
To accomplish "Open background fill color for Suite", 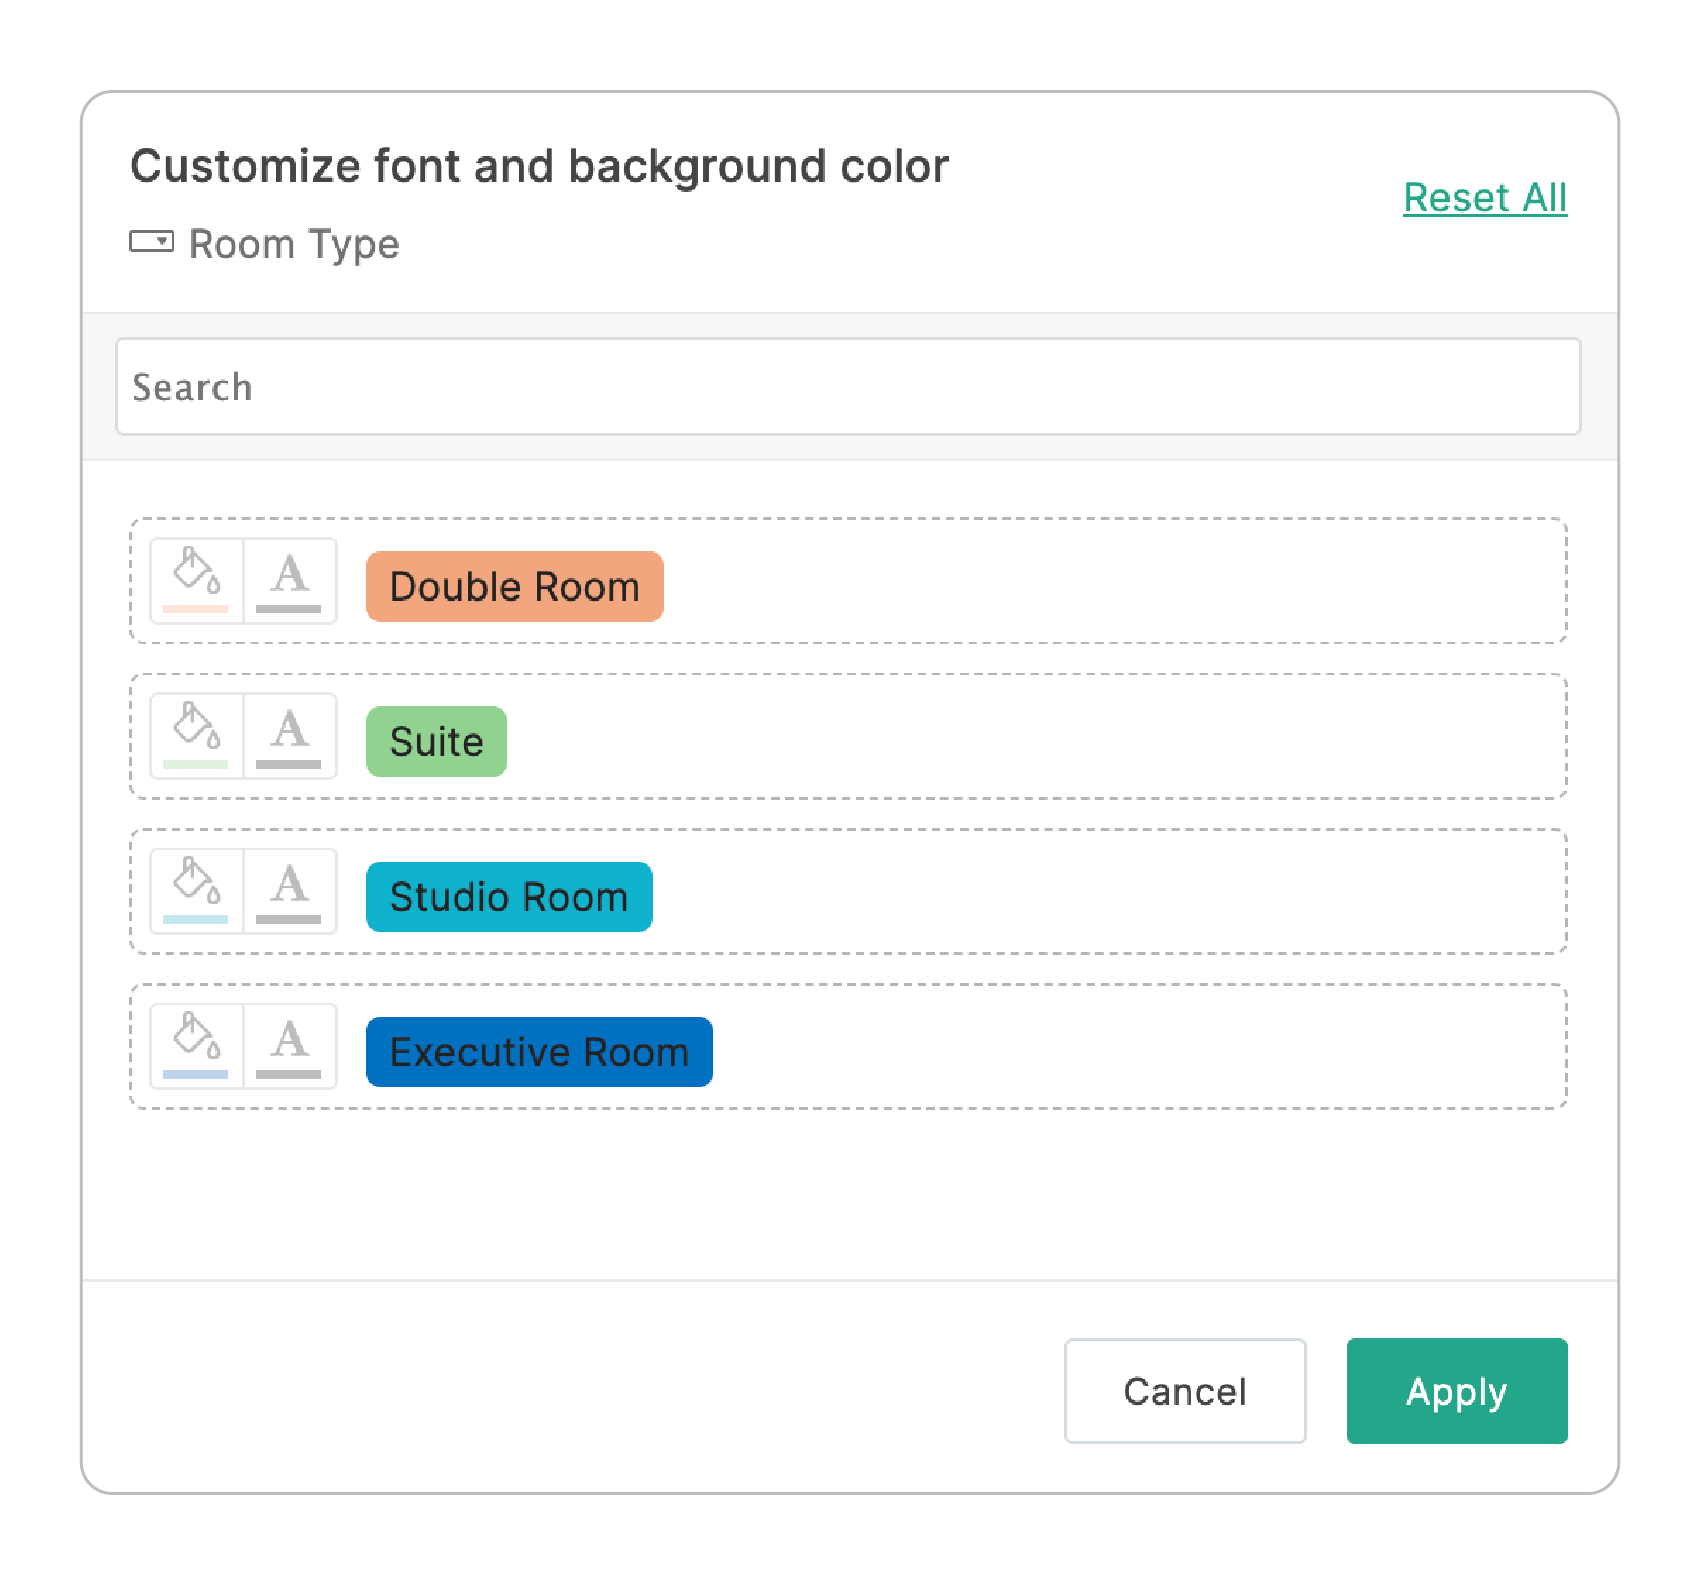I will coord(196,736).
